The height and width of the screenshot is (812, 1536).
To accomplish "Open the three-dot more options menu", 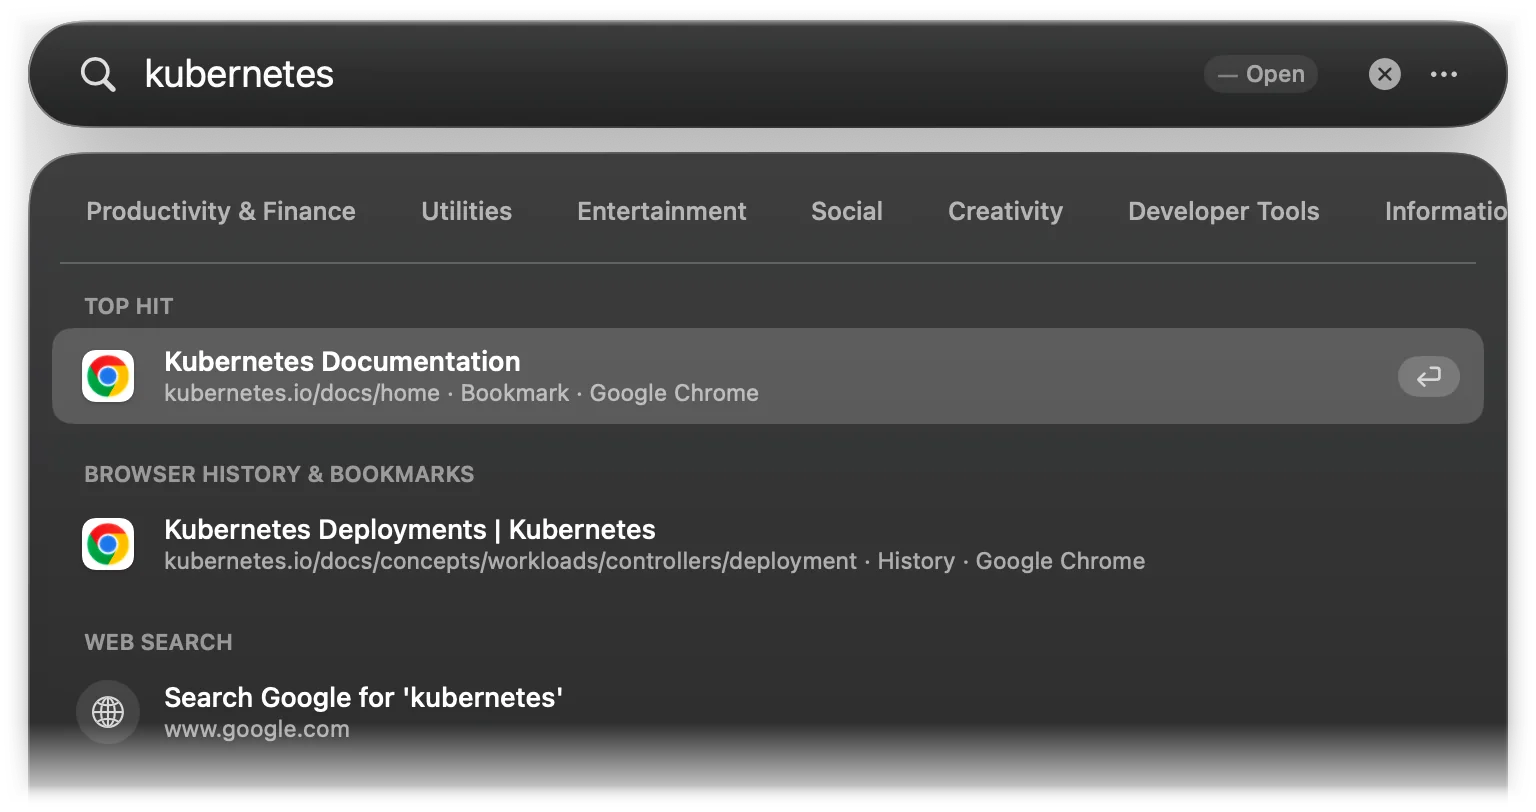I will 1443,74.
